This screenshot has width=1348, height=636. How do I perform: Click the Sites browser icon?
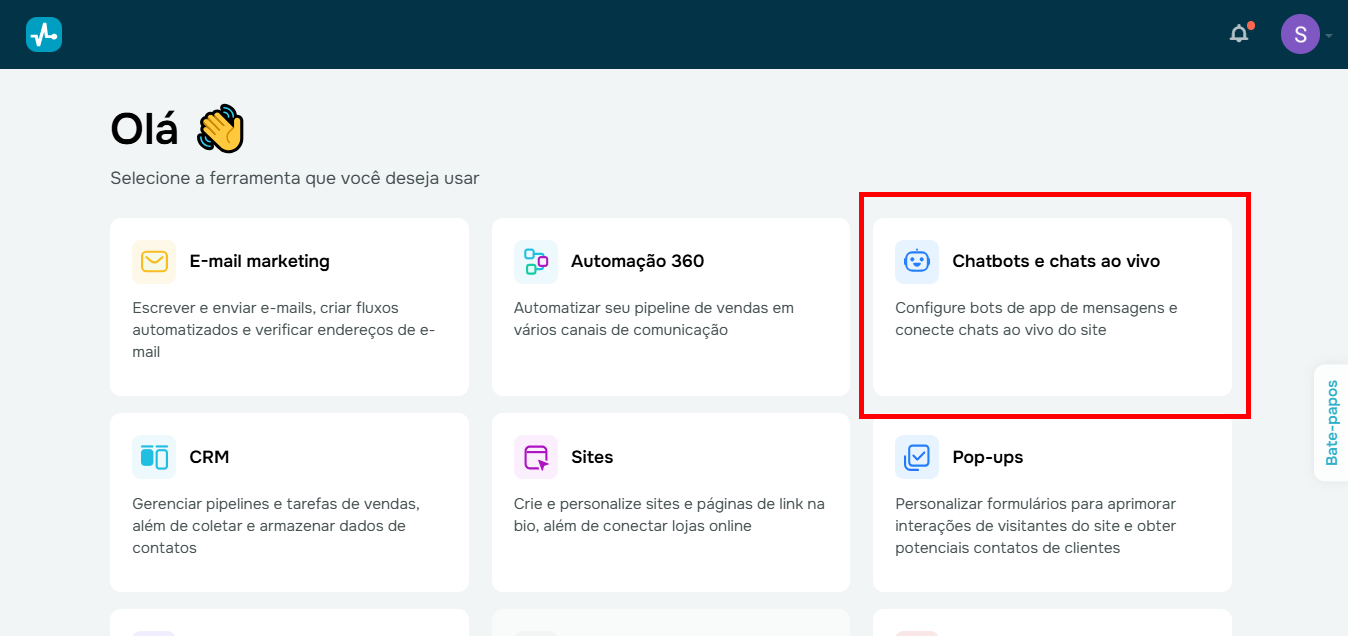pyautogui.click(x=536, y=458)
